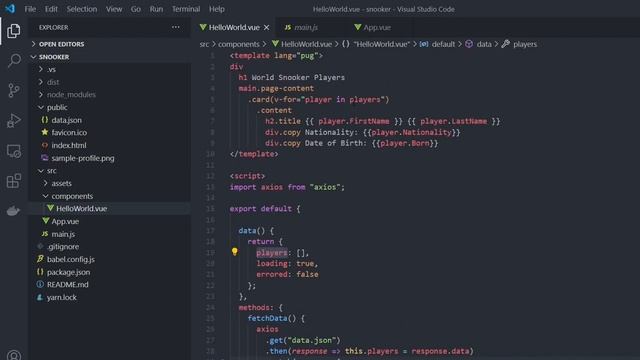Open Explorer more actions ellipsis
640x360 pixels.
[x=176, y=27]
